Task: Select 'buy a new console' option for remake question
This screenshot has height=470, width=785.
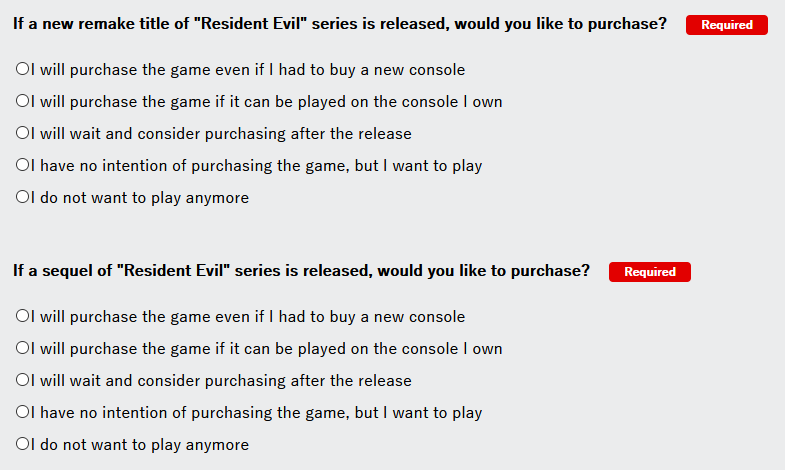Action: click(x=22, y=70)
